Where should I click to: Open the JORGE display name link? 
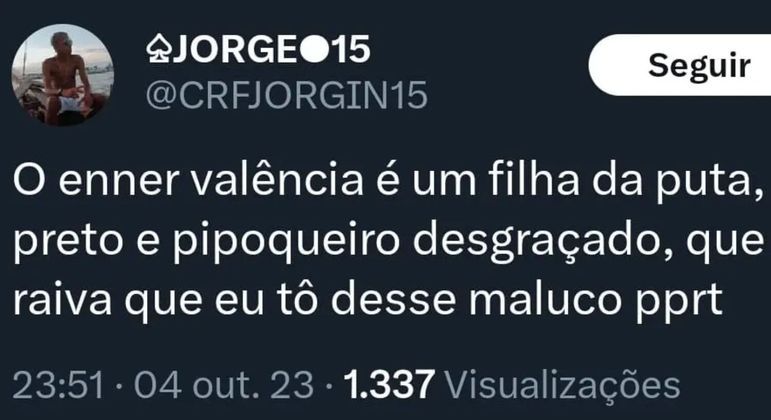point(258,50)
